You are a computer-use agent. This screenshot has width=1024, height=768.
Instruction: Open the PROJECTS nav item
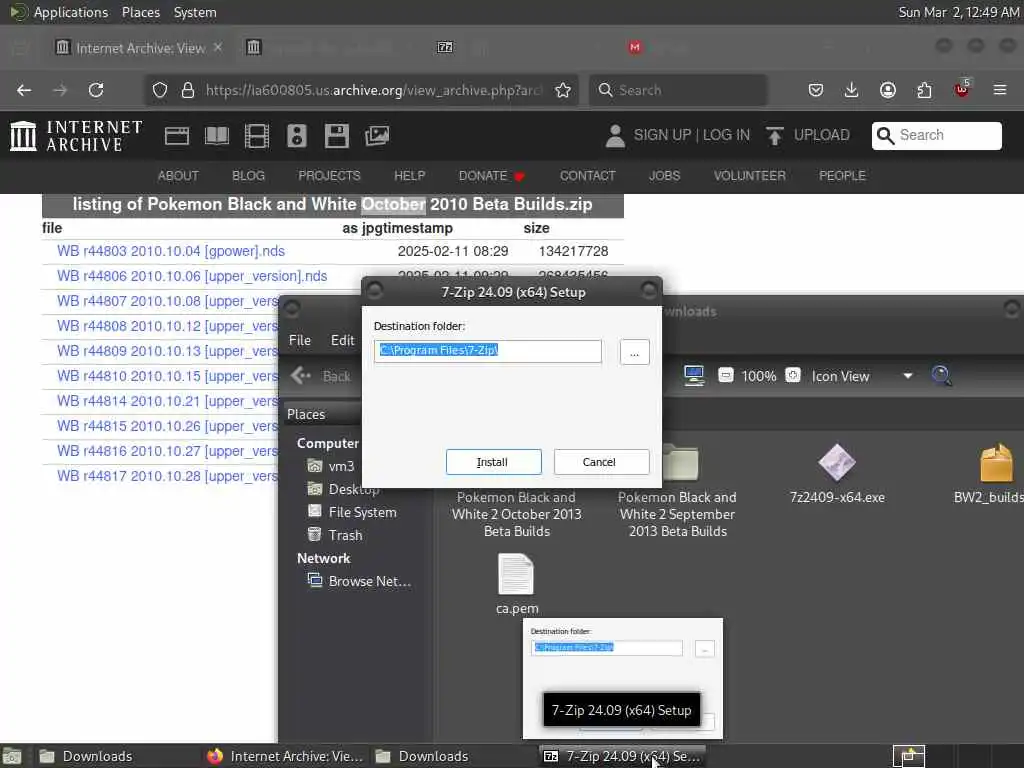coord(329,176)
